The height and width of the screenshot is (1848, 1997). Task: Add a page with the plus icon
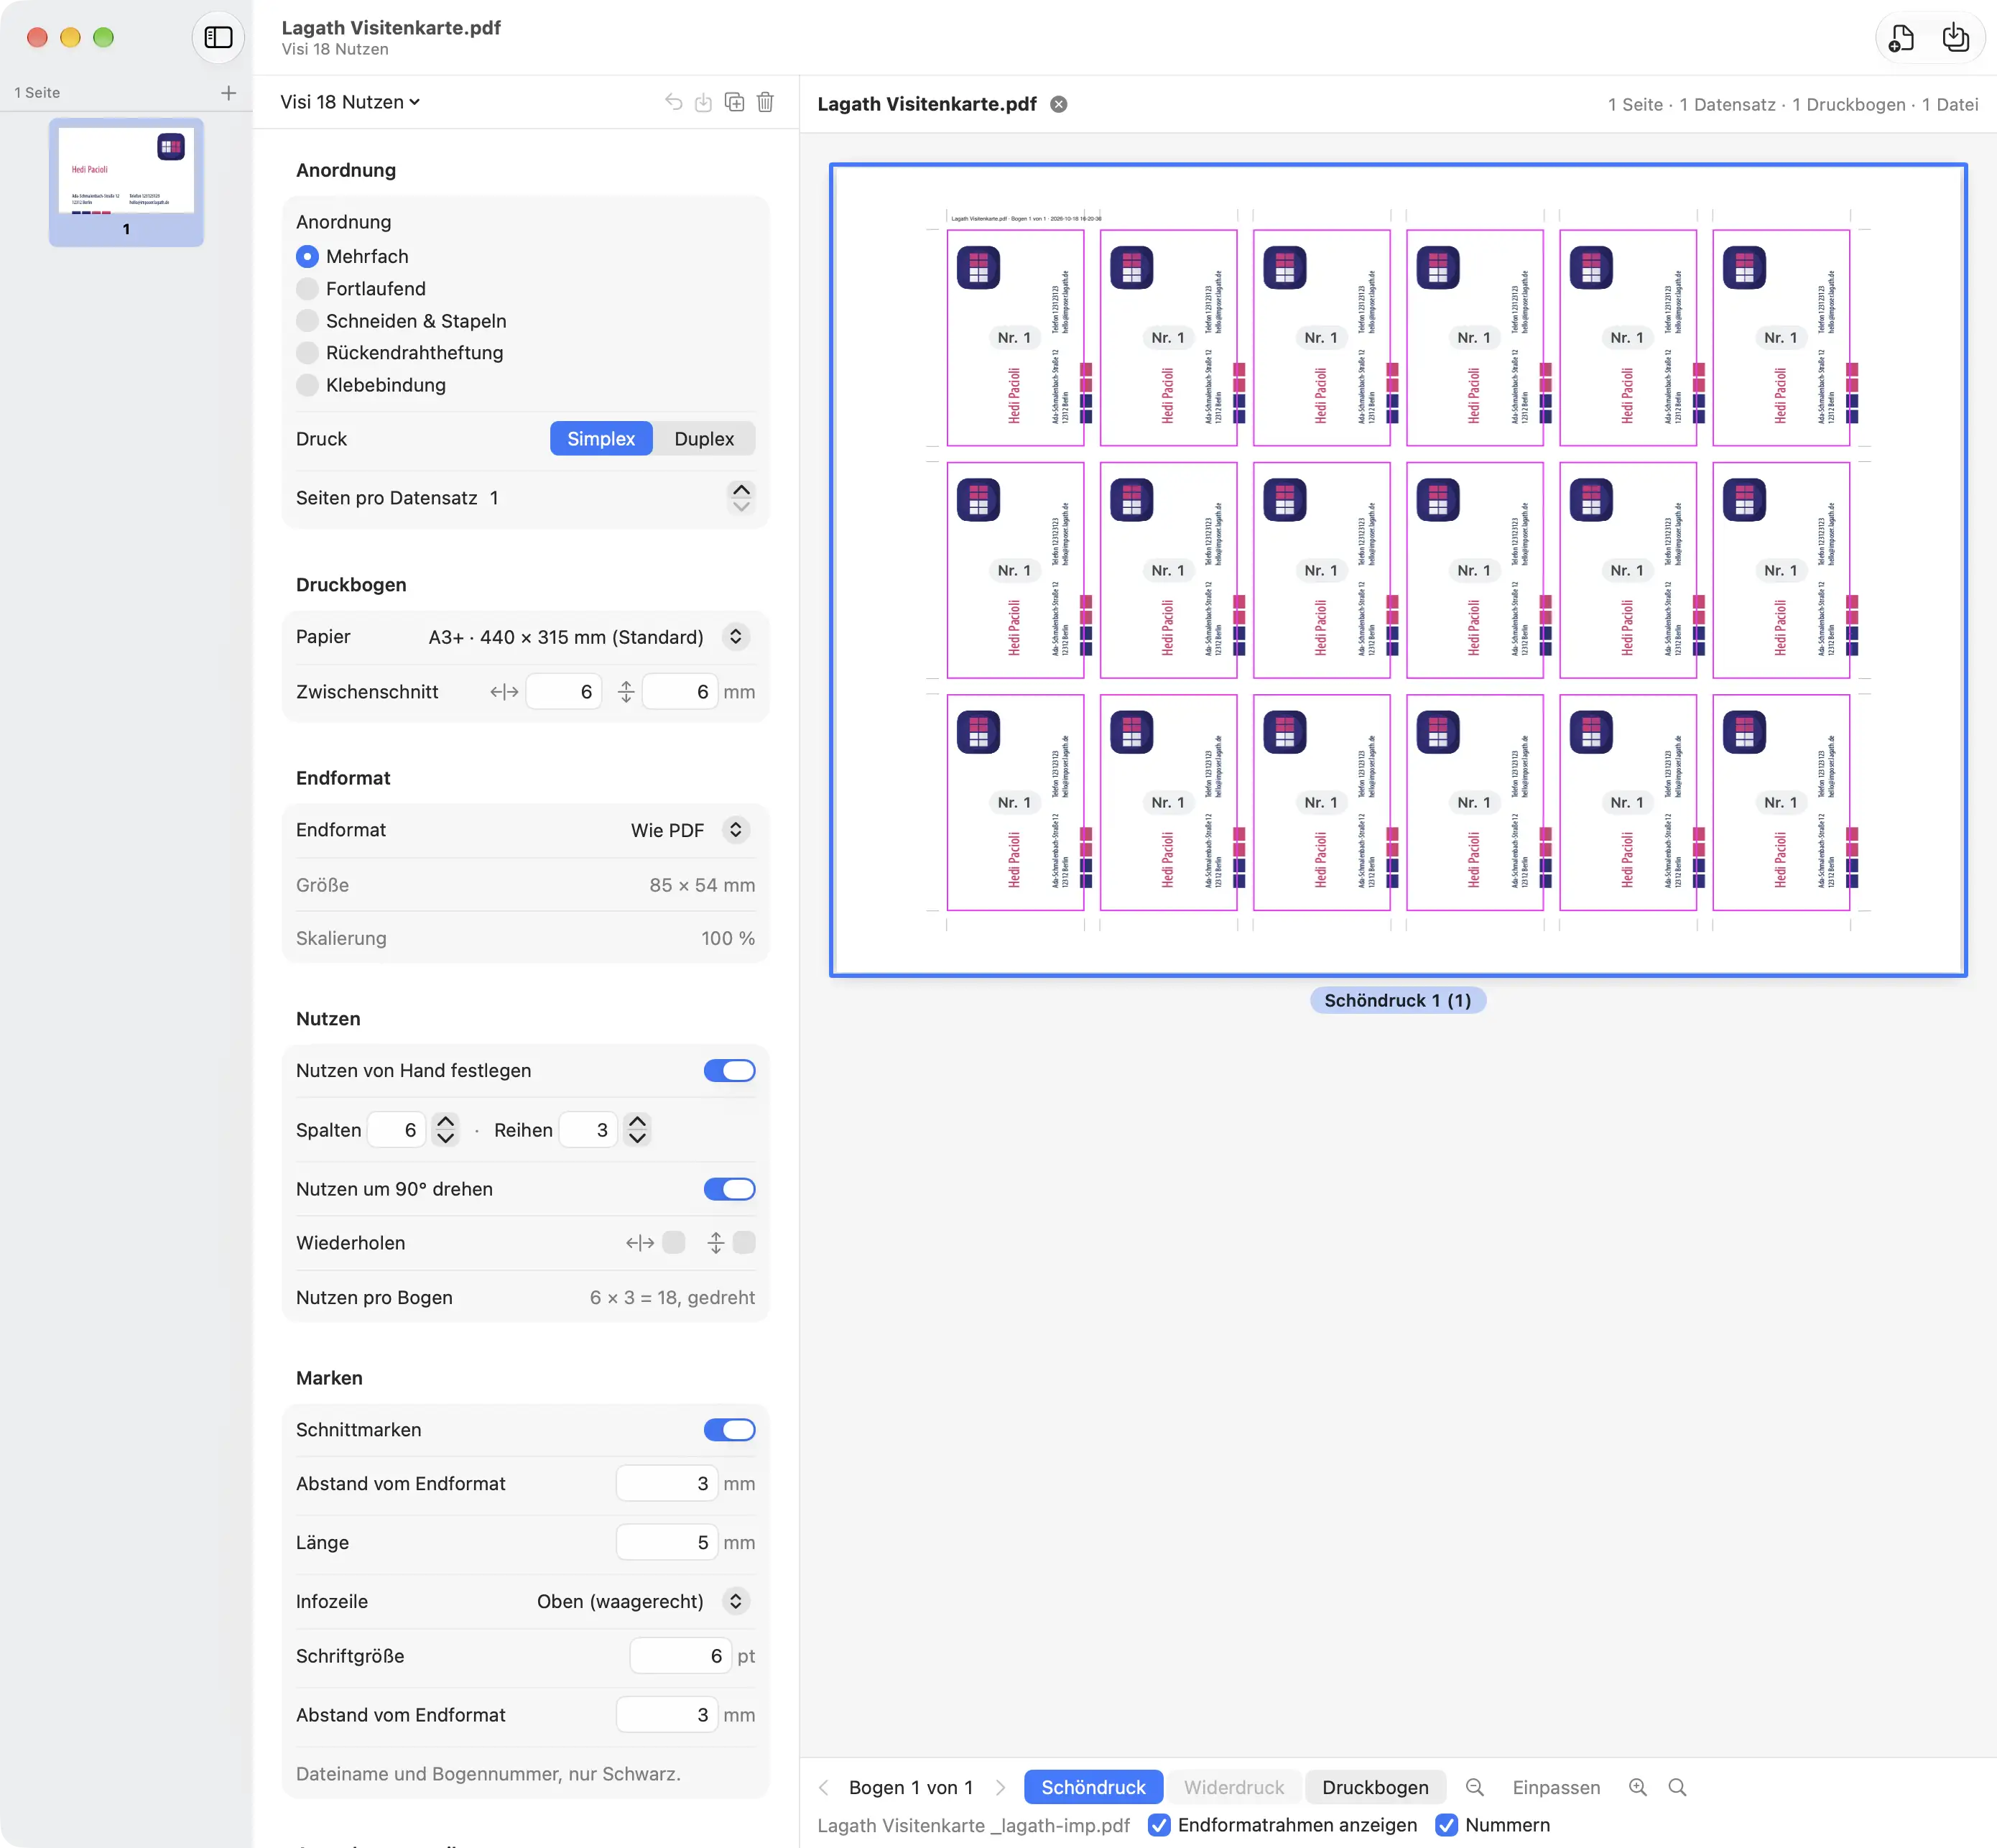coord(229,93)
